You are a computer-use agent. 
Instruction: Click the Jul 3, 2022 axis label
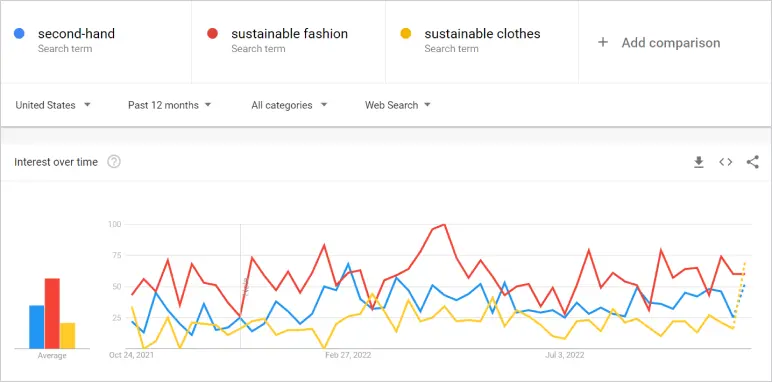(565, 355)
